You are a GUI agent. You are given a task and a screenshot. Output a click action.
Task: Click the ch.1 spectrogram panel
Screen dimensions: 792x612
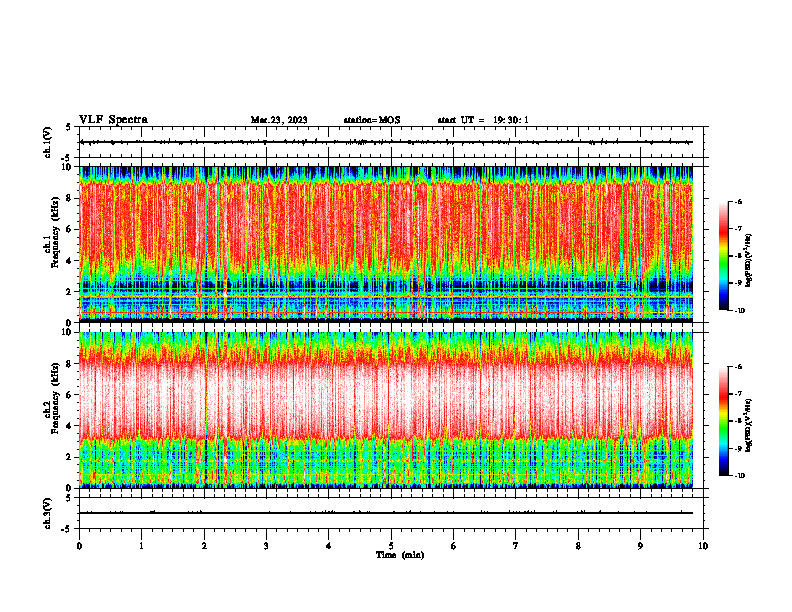pyautogui.click(x=386, y=244)
